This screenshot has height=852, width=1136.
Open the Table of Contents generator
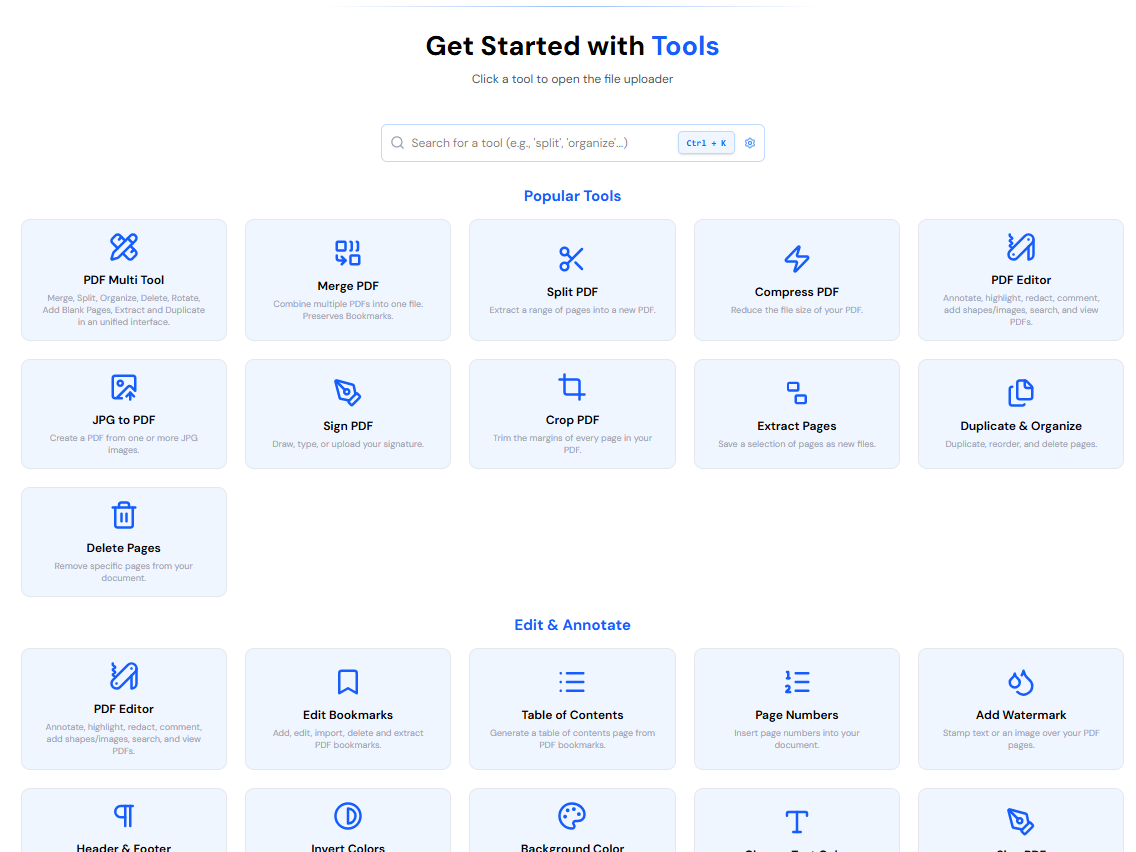click(x=572, y=709)
